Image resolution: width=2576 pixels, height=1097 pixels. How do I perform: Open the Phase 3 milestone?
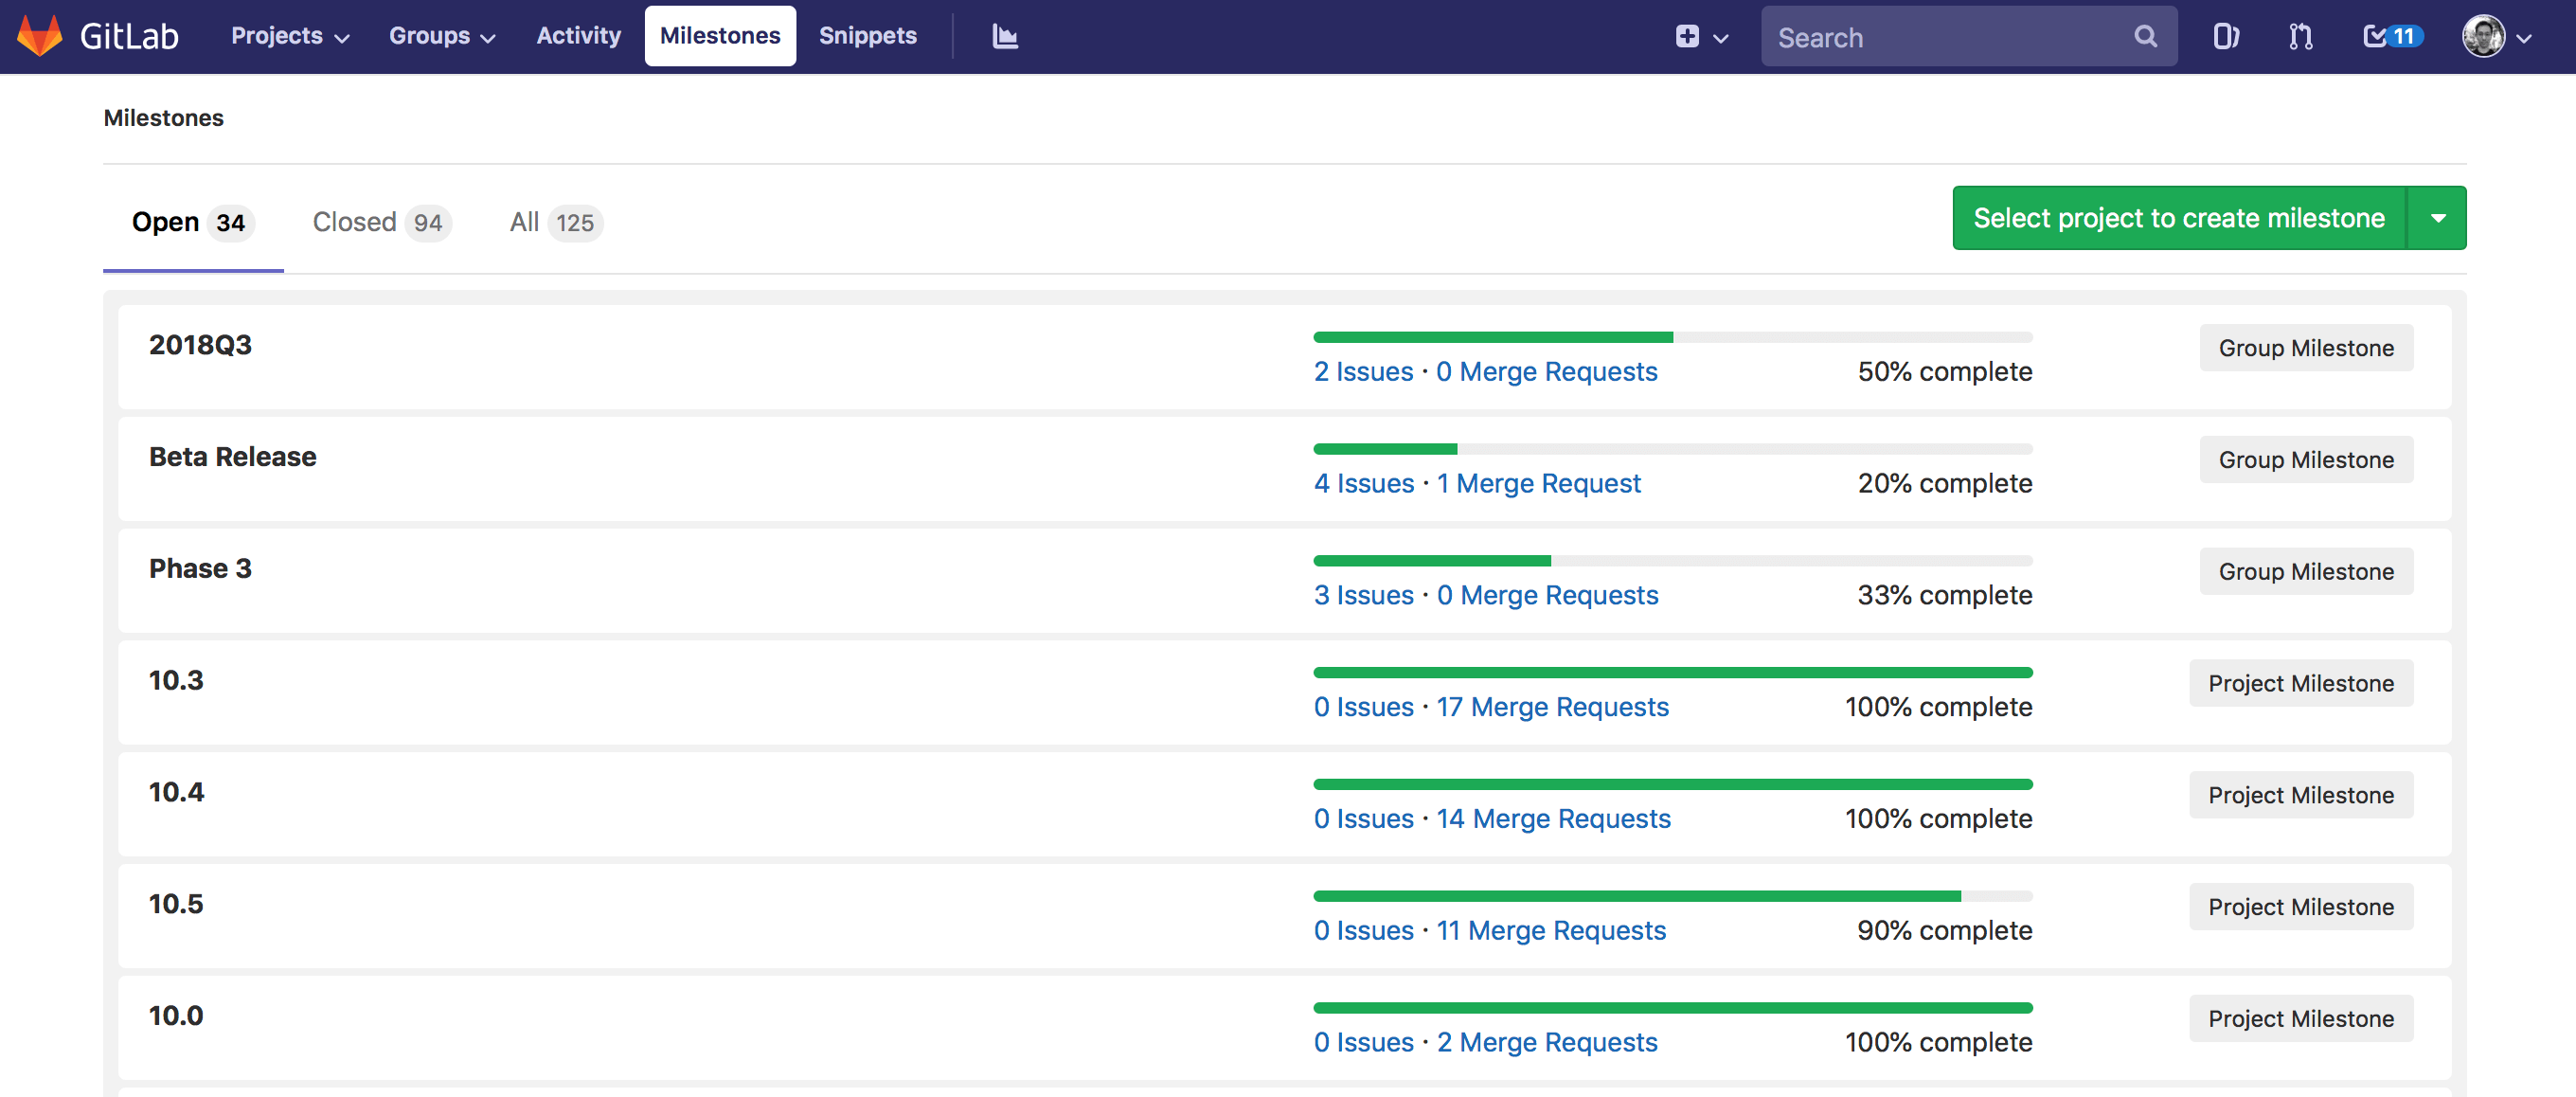(x=200, y=569)
